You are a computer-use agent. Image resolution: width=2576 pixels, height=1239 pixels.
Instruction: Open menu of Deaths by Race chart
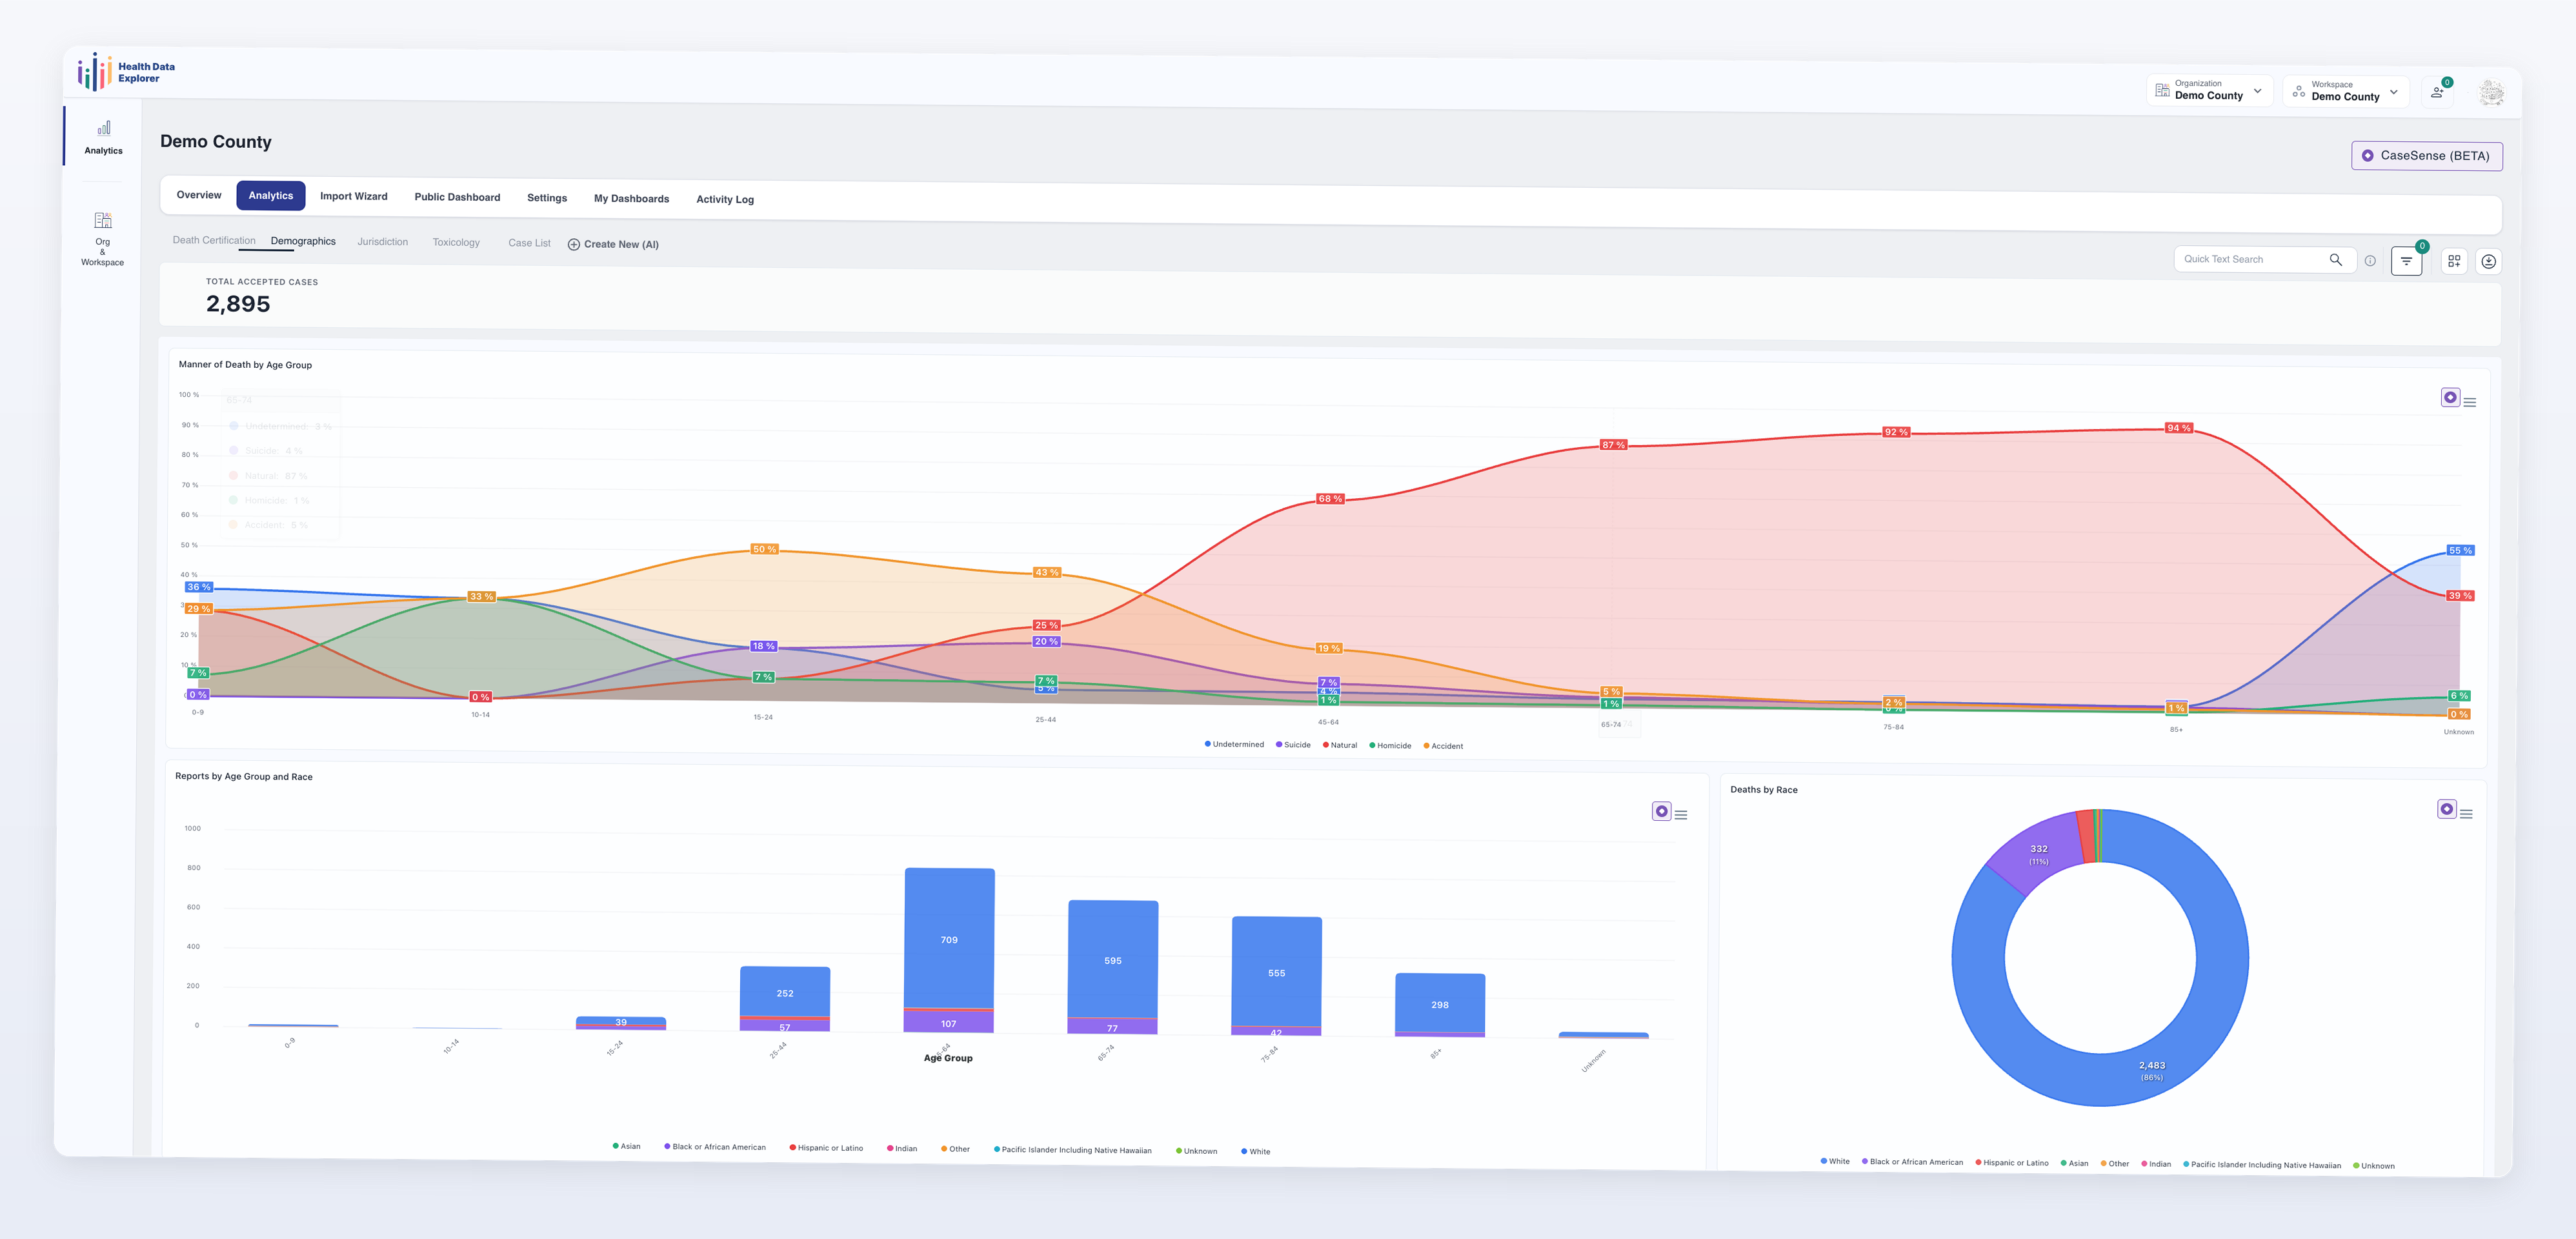[x=2466, y=814]
